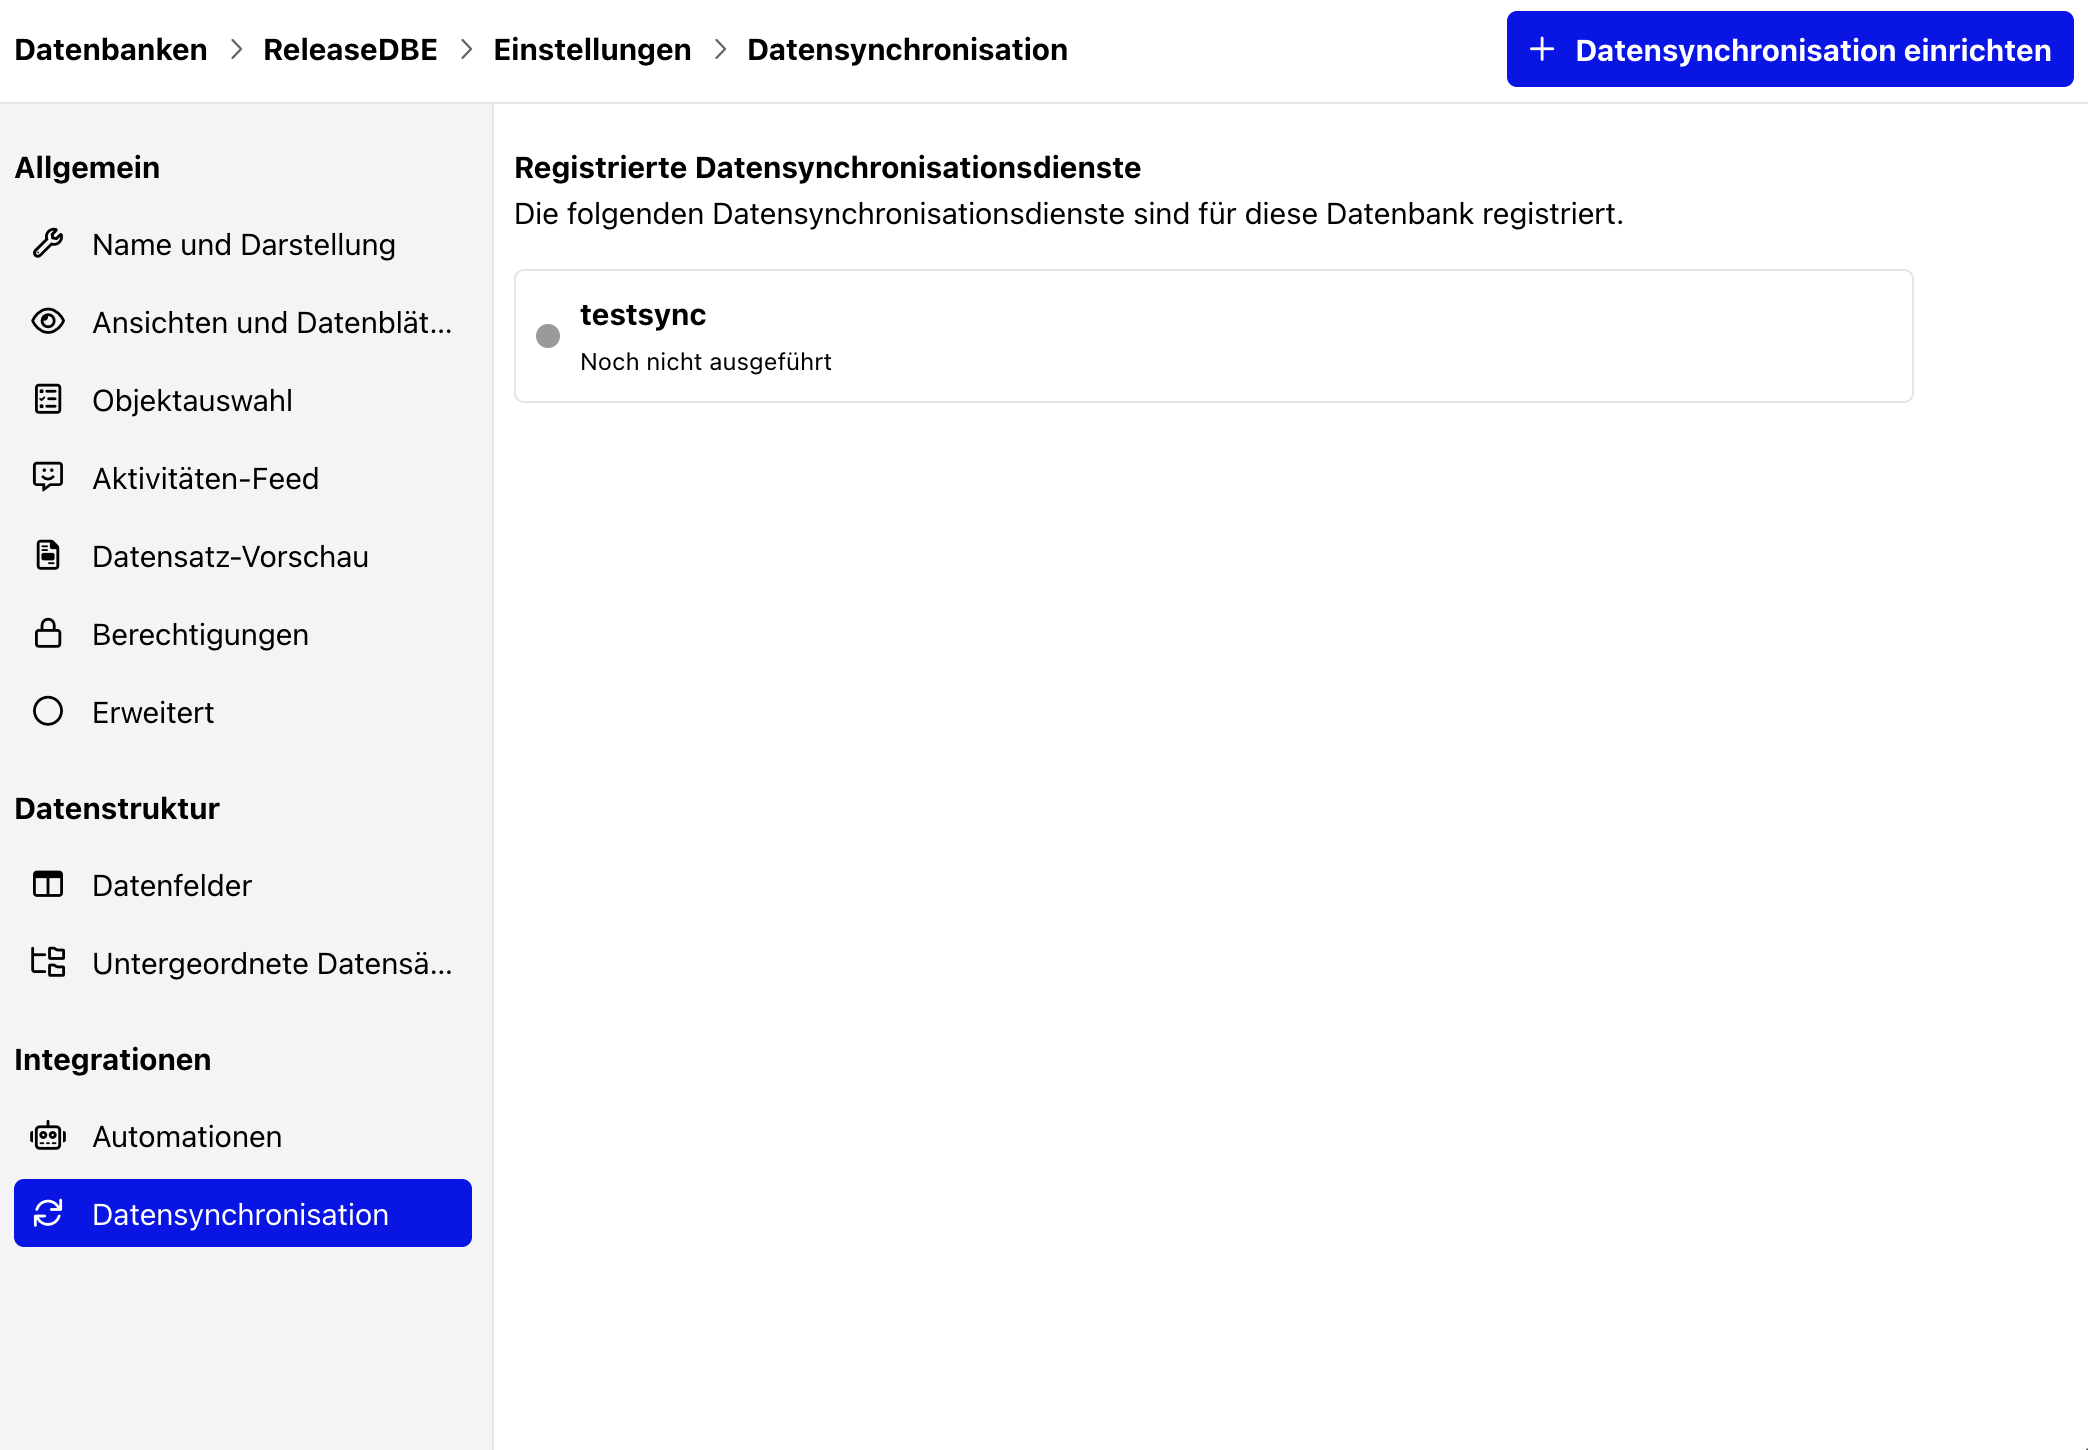This screenshot has height=1450, width=2088.
Task: Open the Objektauswahl settings page
Action: pyautogui.click(x=243, y=400)
